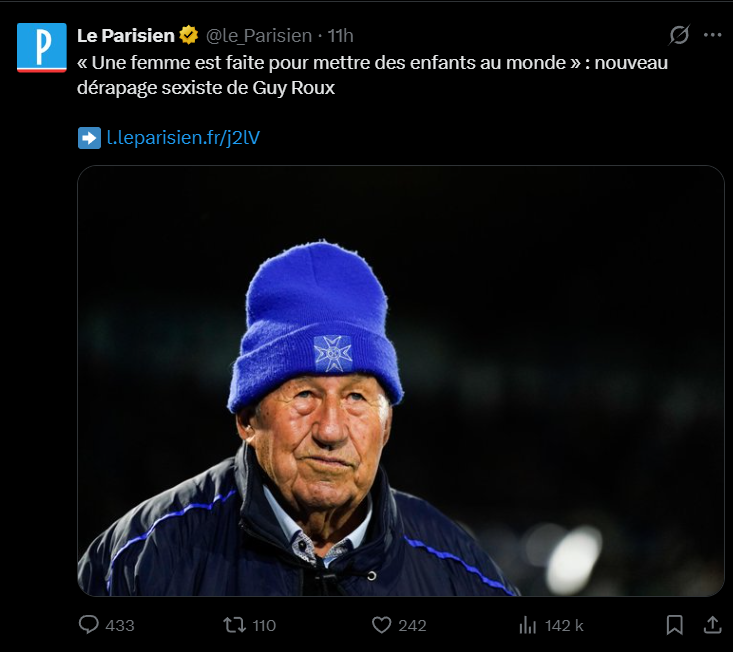Click the Le Parisien display name
Image resolution: width=733 pixels, height=652 pixels.
tap(124, 36)
